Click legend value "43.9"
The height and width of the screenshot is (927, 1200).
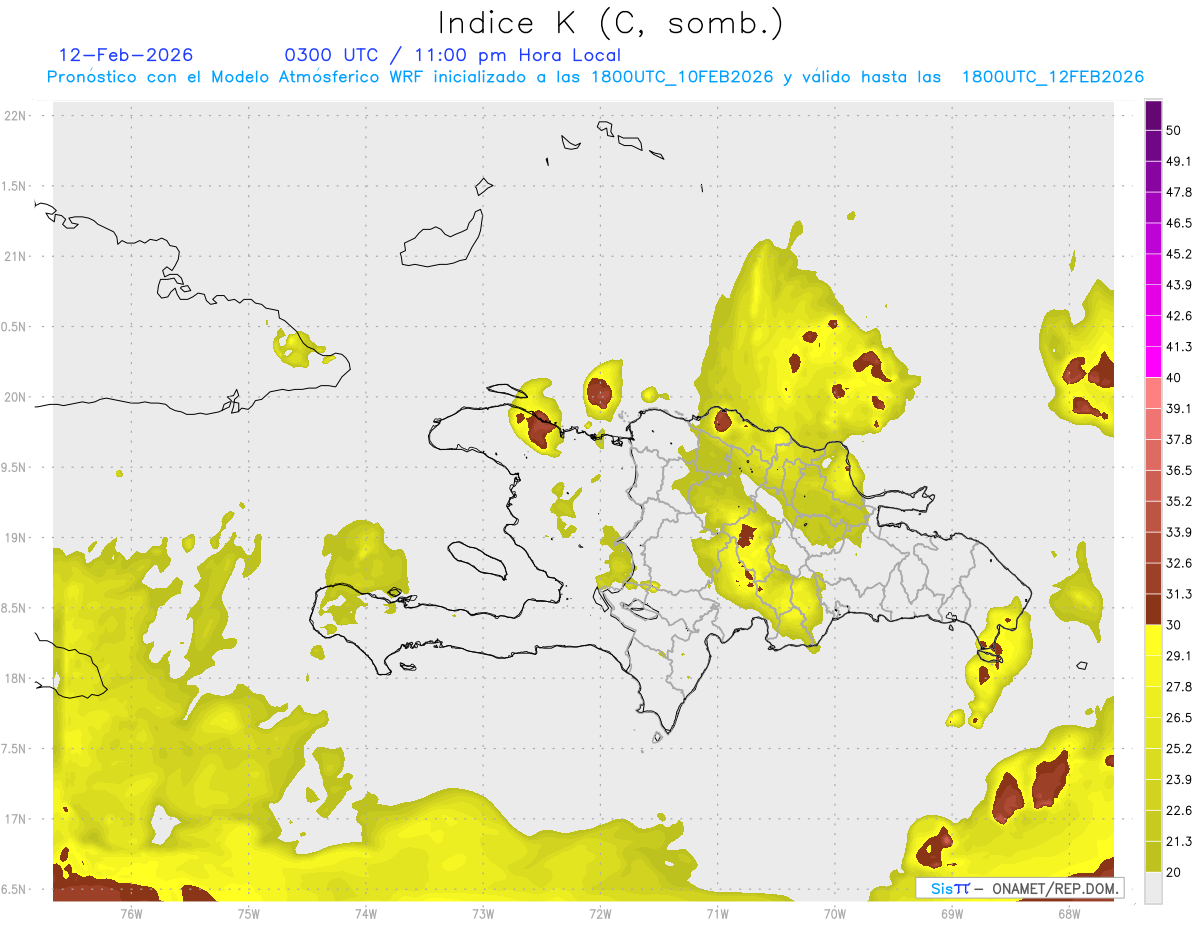1179,285
